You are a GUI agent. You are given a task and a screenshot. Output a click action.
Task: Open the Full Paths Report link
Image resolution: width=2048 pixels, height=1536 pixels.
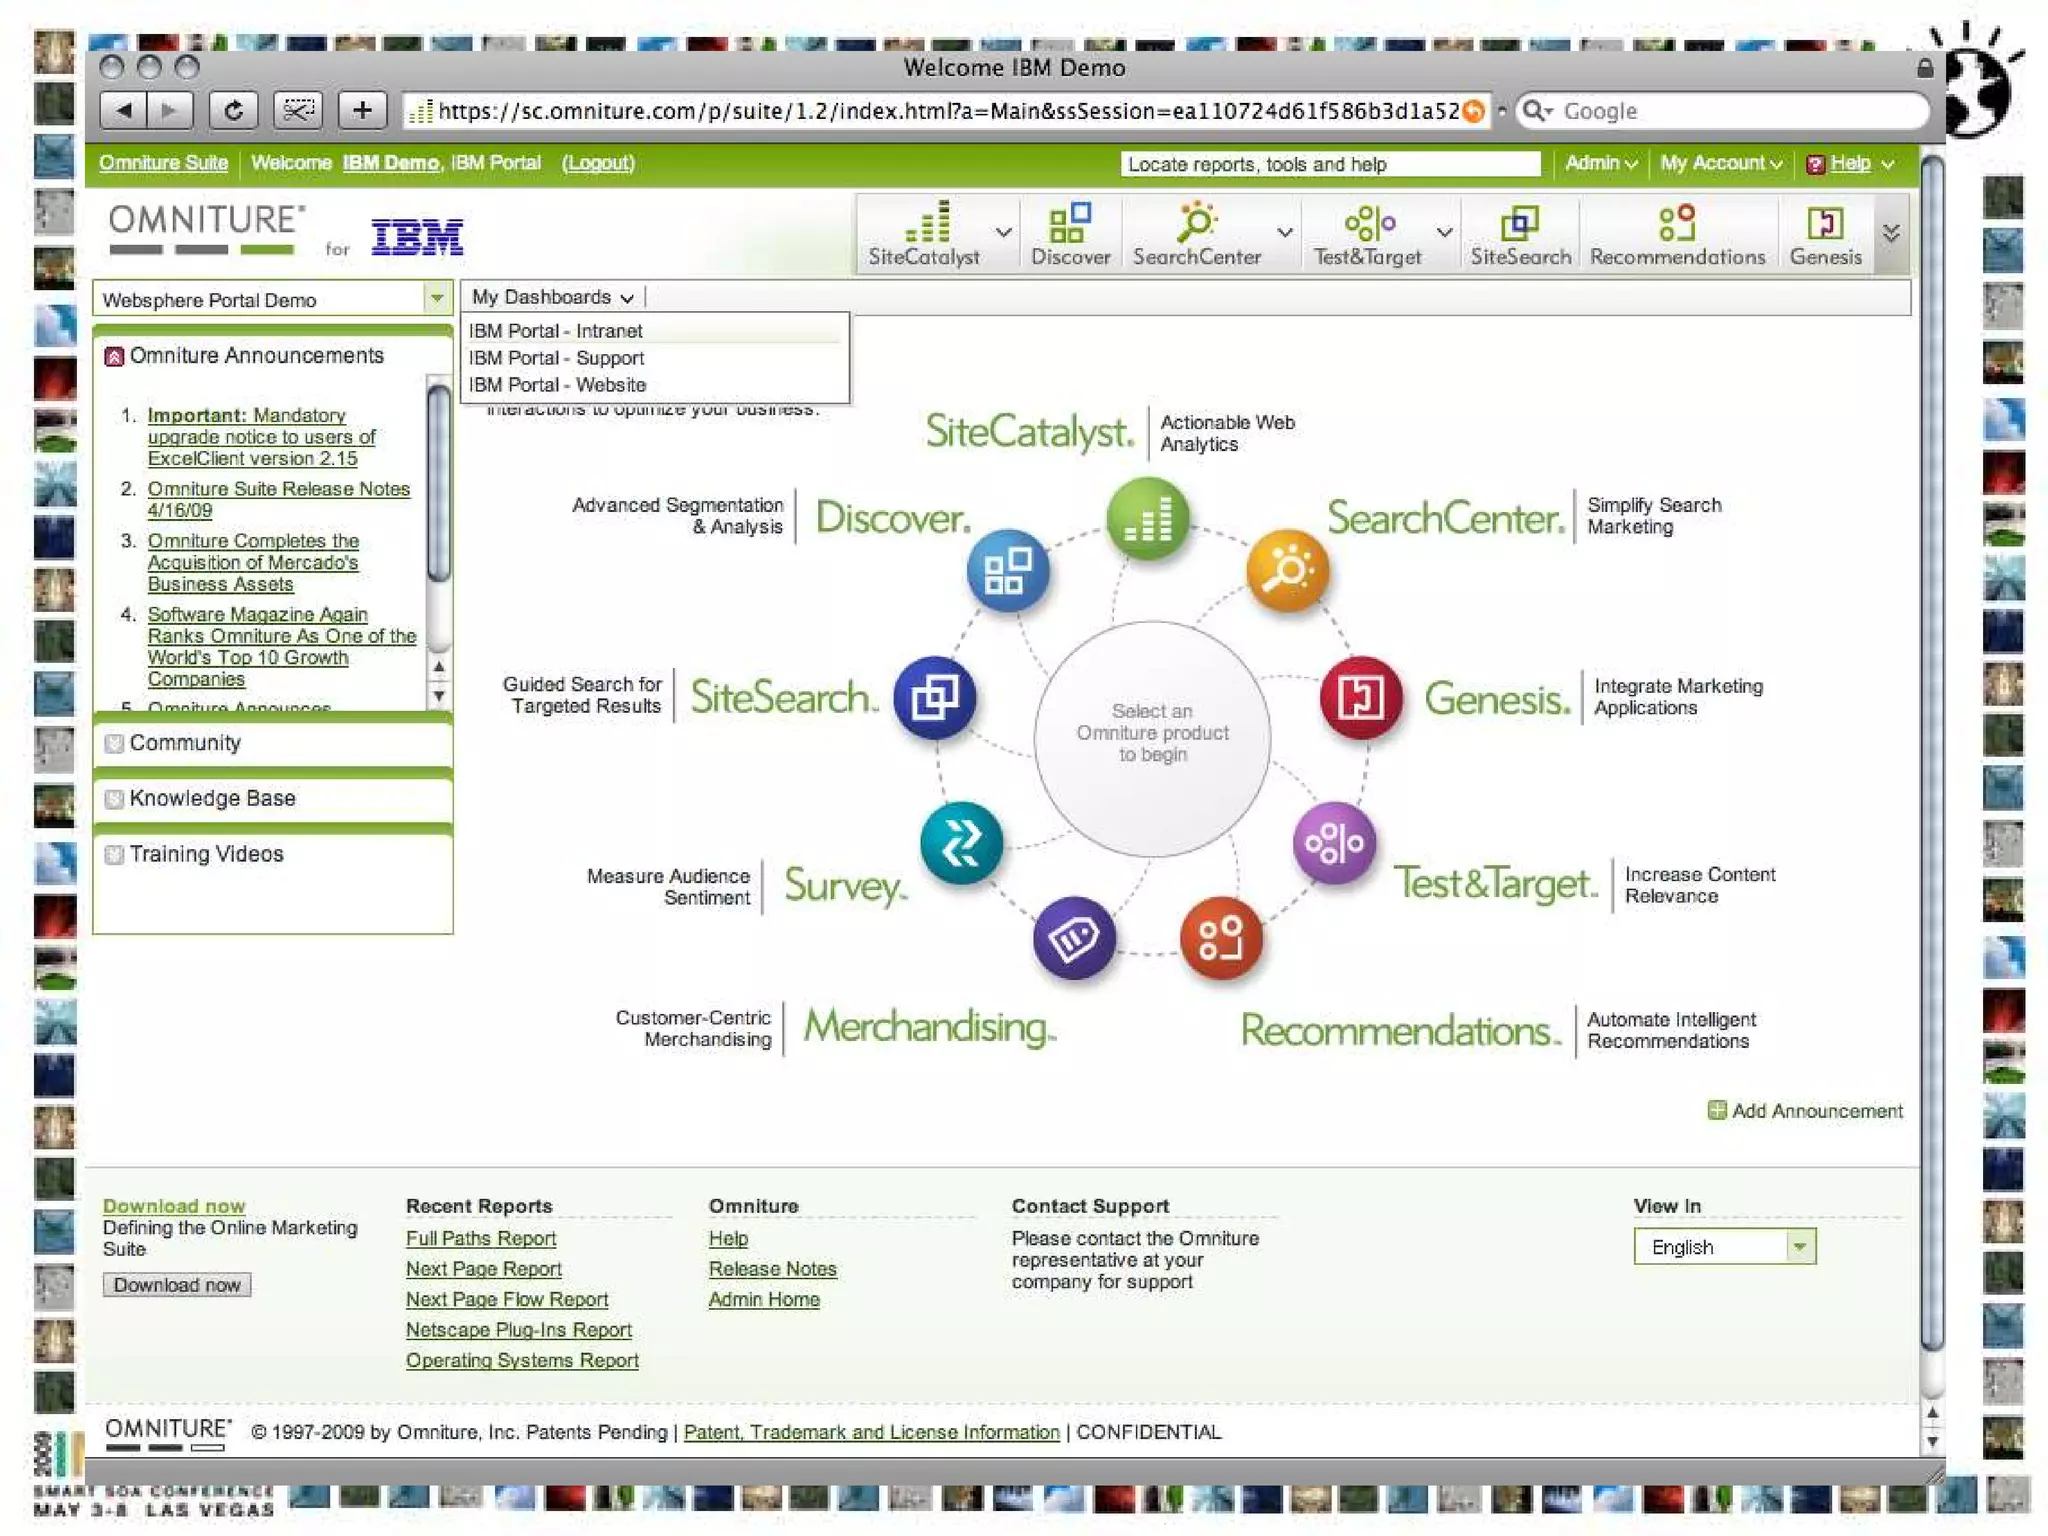tap(481, 1238)
